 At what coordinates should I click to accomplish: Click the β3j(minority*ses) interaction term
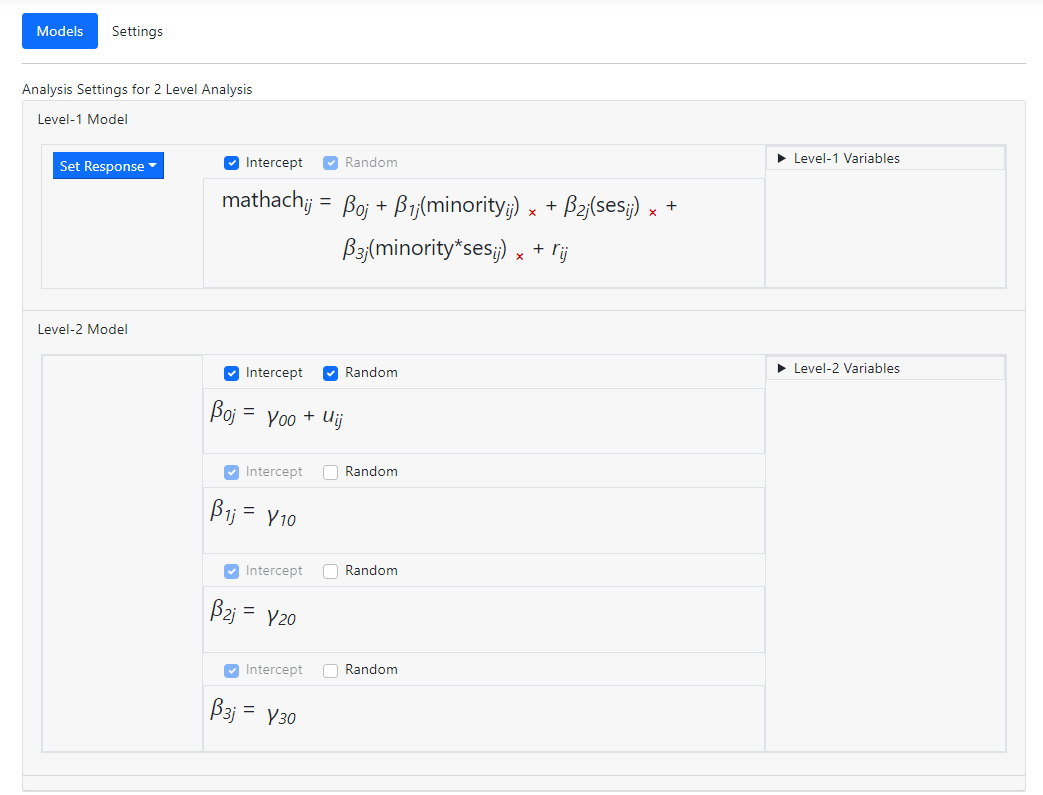pyautogui.click(x=424, y=249)
